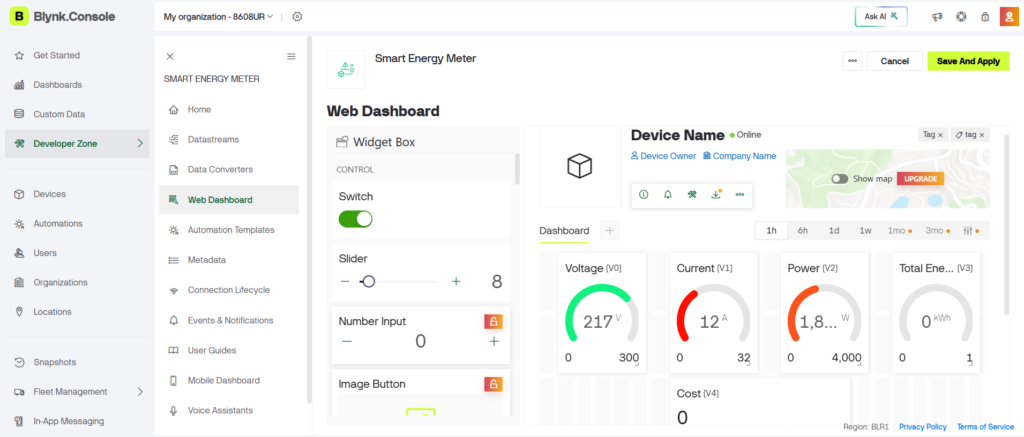The height and width of the screenshot is (437, 1024).
Task: Select the Current (V1) gauge widget
Action: pyautogui.click(x=714, y=314)
